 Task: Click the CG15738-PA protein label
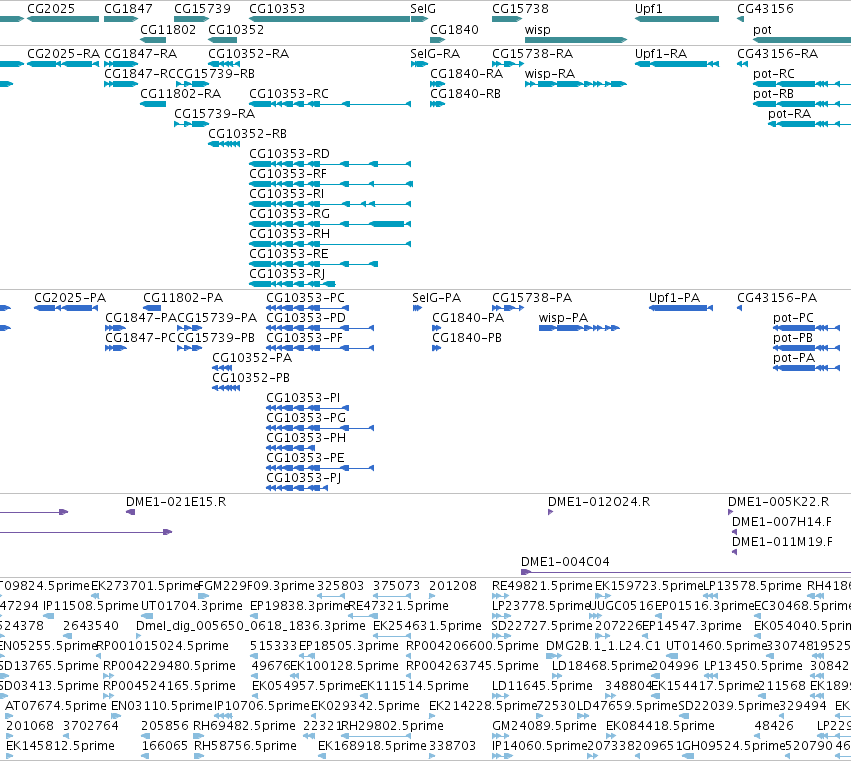pos(532,298)
